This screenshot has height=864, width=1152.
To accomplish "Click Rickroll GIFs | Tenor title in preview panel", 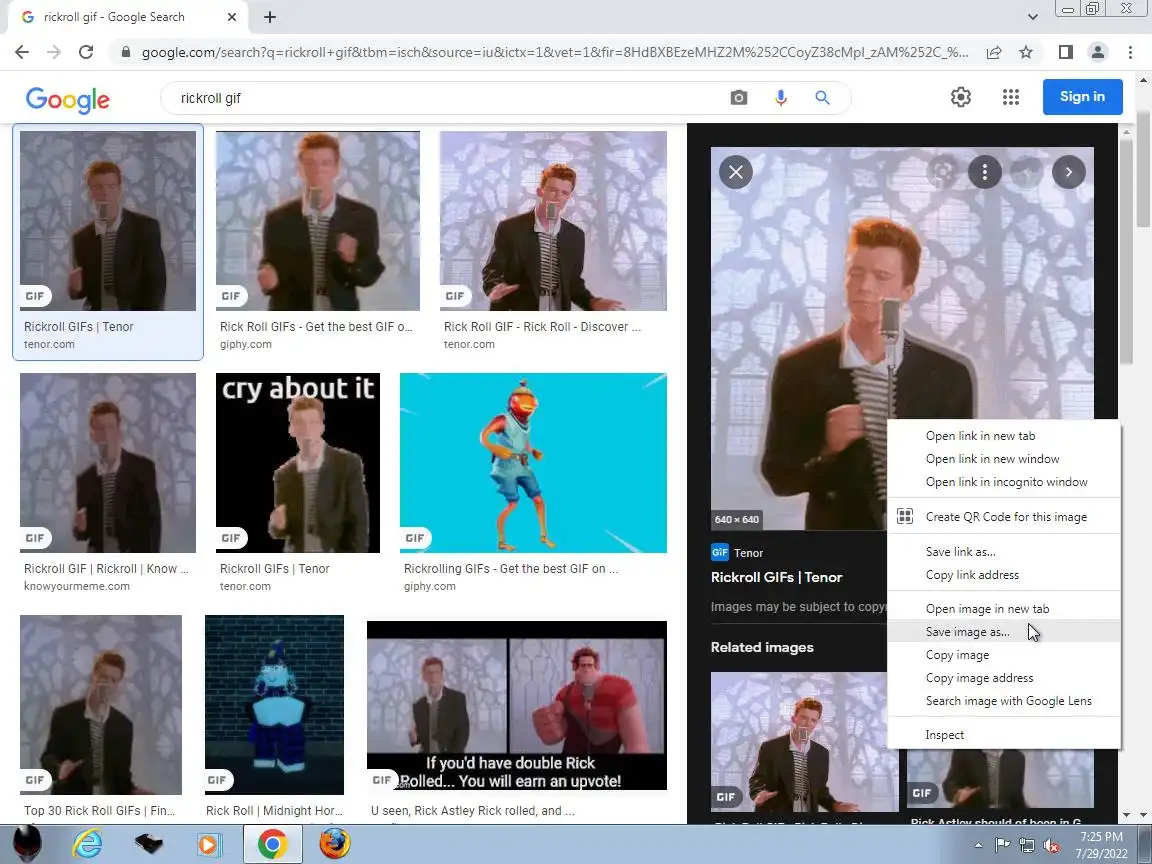I will pyautogui.click(x=777, y=577).
